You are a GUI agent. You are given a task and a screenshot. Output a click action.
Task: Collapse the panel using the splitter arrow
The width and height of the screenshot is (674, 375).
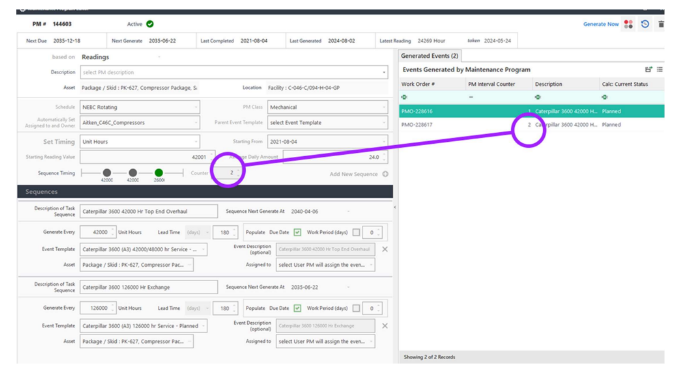click(395, 207)
